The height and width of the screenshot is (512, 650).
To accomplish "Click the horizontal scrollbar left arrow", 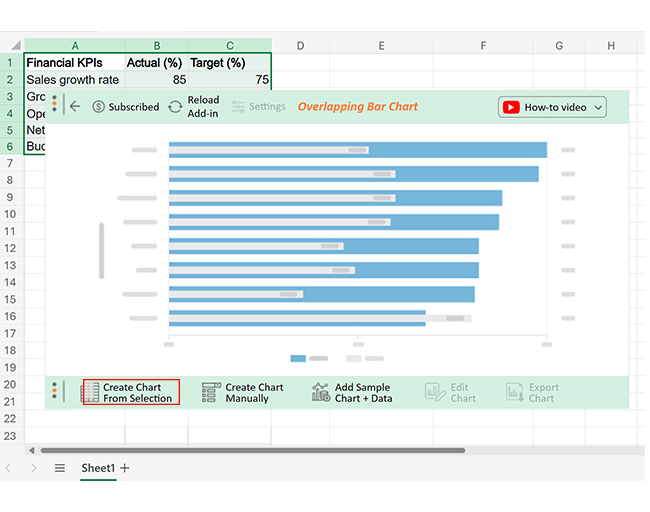I will point(32,450).
